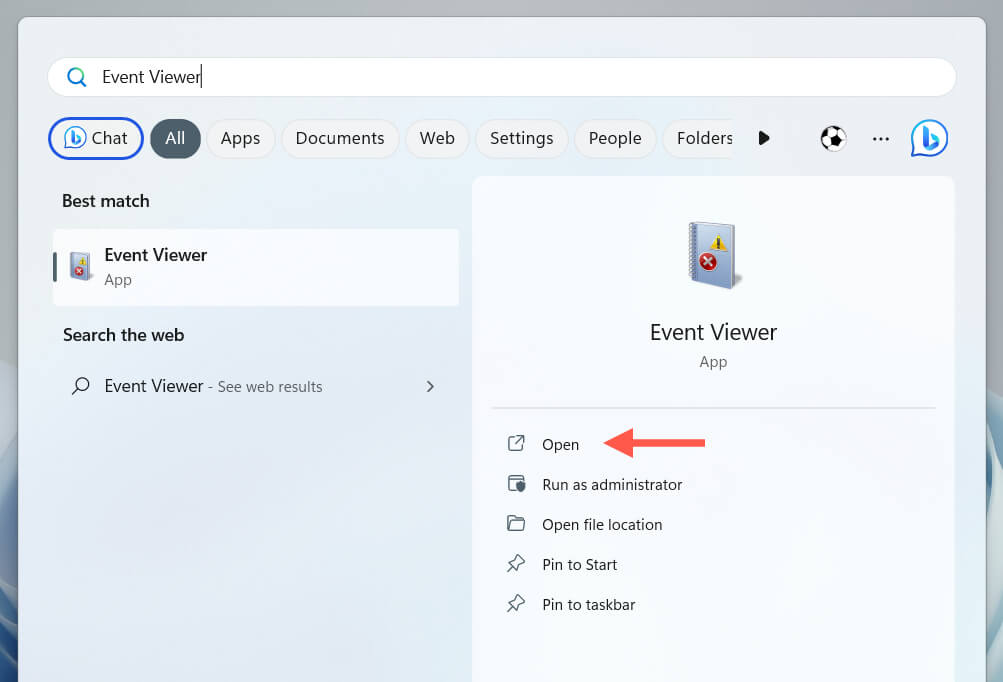The image size is (1003, 682).
Task: Switch to the Web filter
Action: [x=437, y=138]
